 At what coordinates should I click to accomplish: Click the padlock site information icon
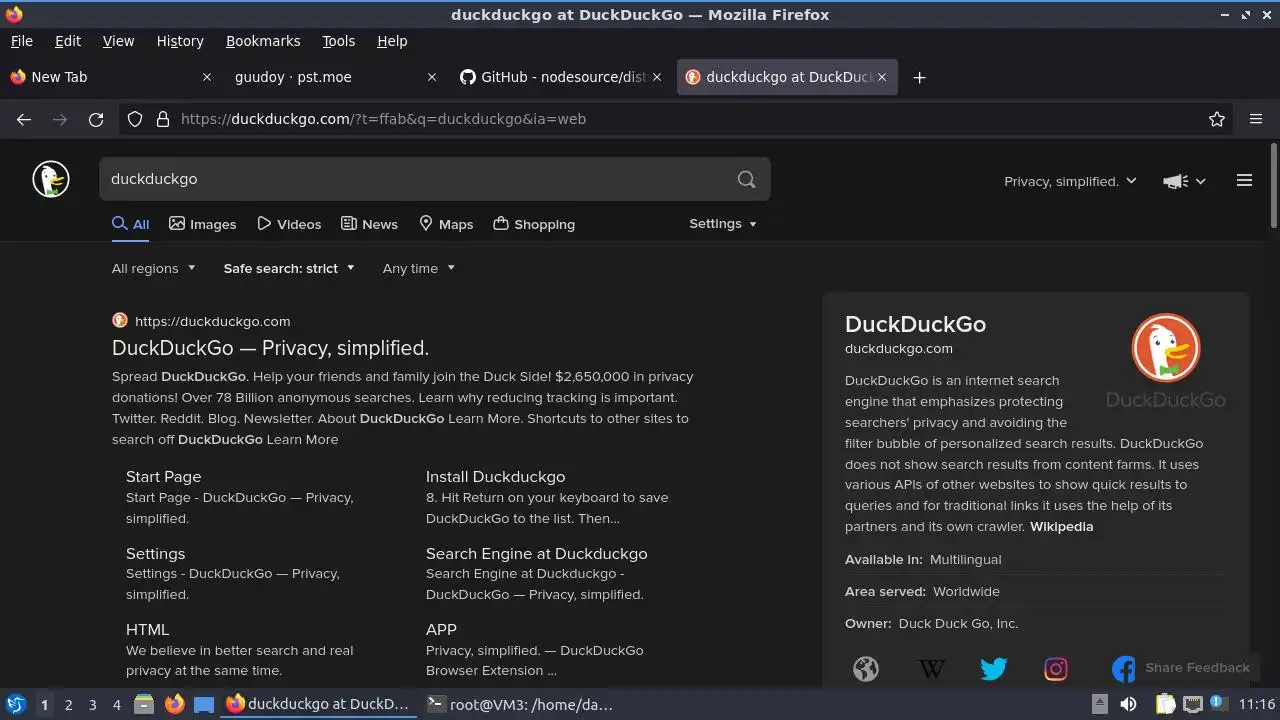163,119
